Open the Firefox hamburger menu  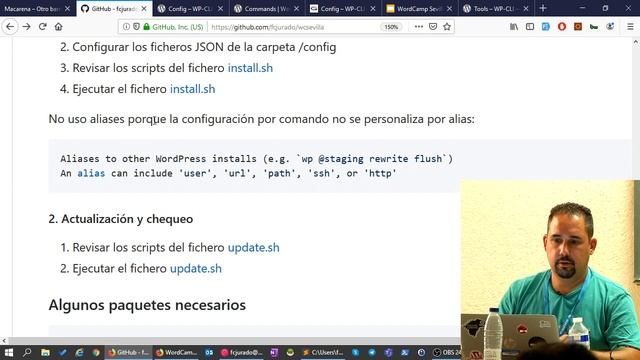[x=630, y=27]
